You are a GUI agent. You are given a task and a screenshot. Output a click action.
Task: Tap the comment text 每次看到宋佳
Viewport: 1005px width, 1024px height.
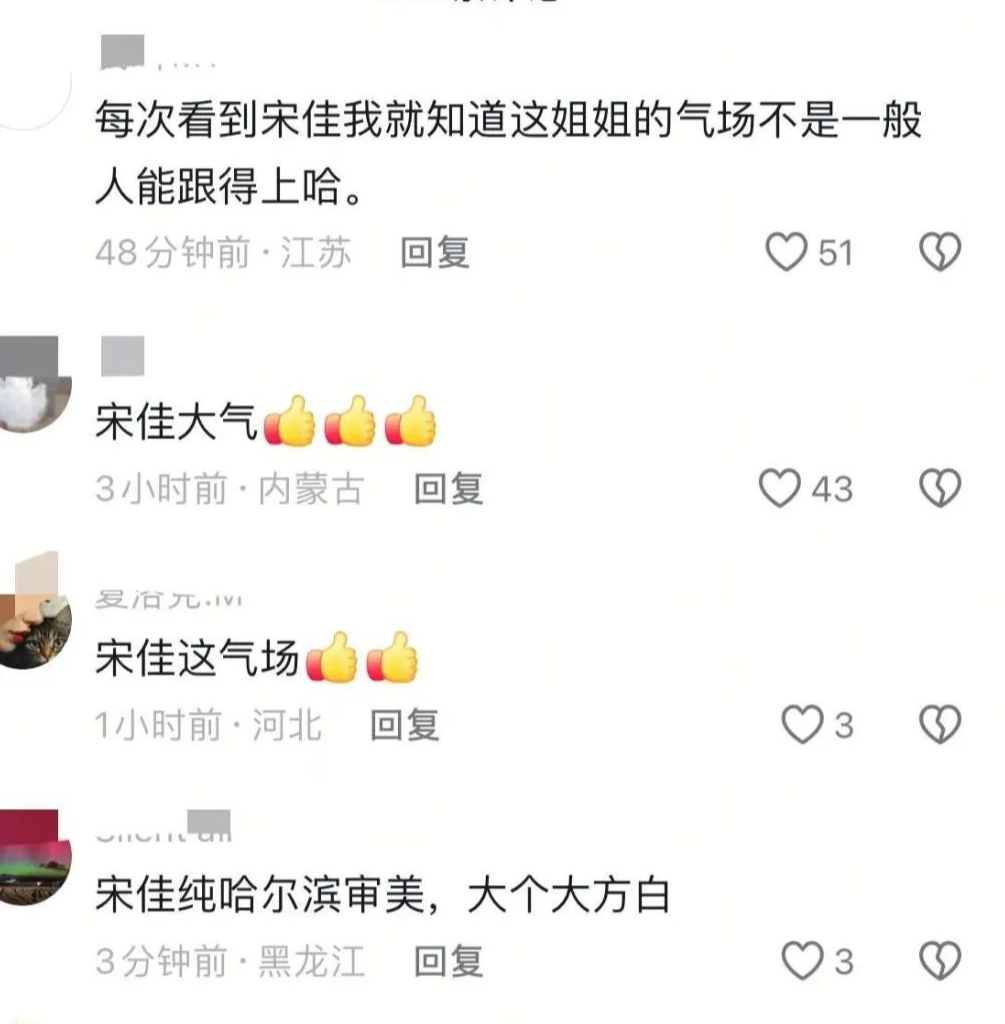[219, 120]
